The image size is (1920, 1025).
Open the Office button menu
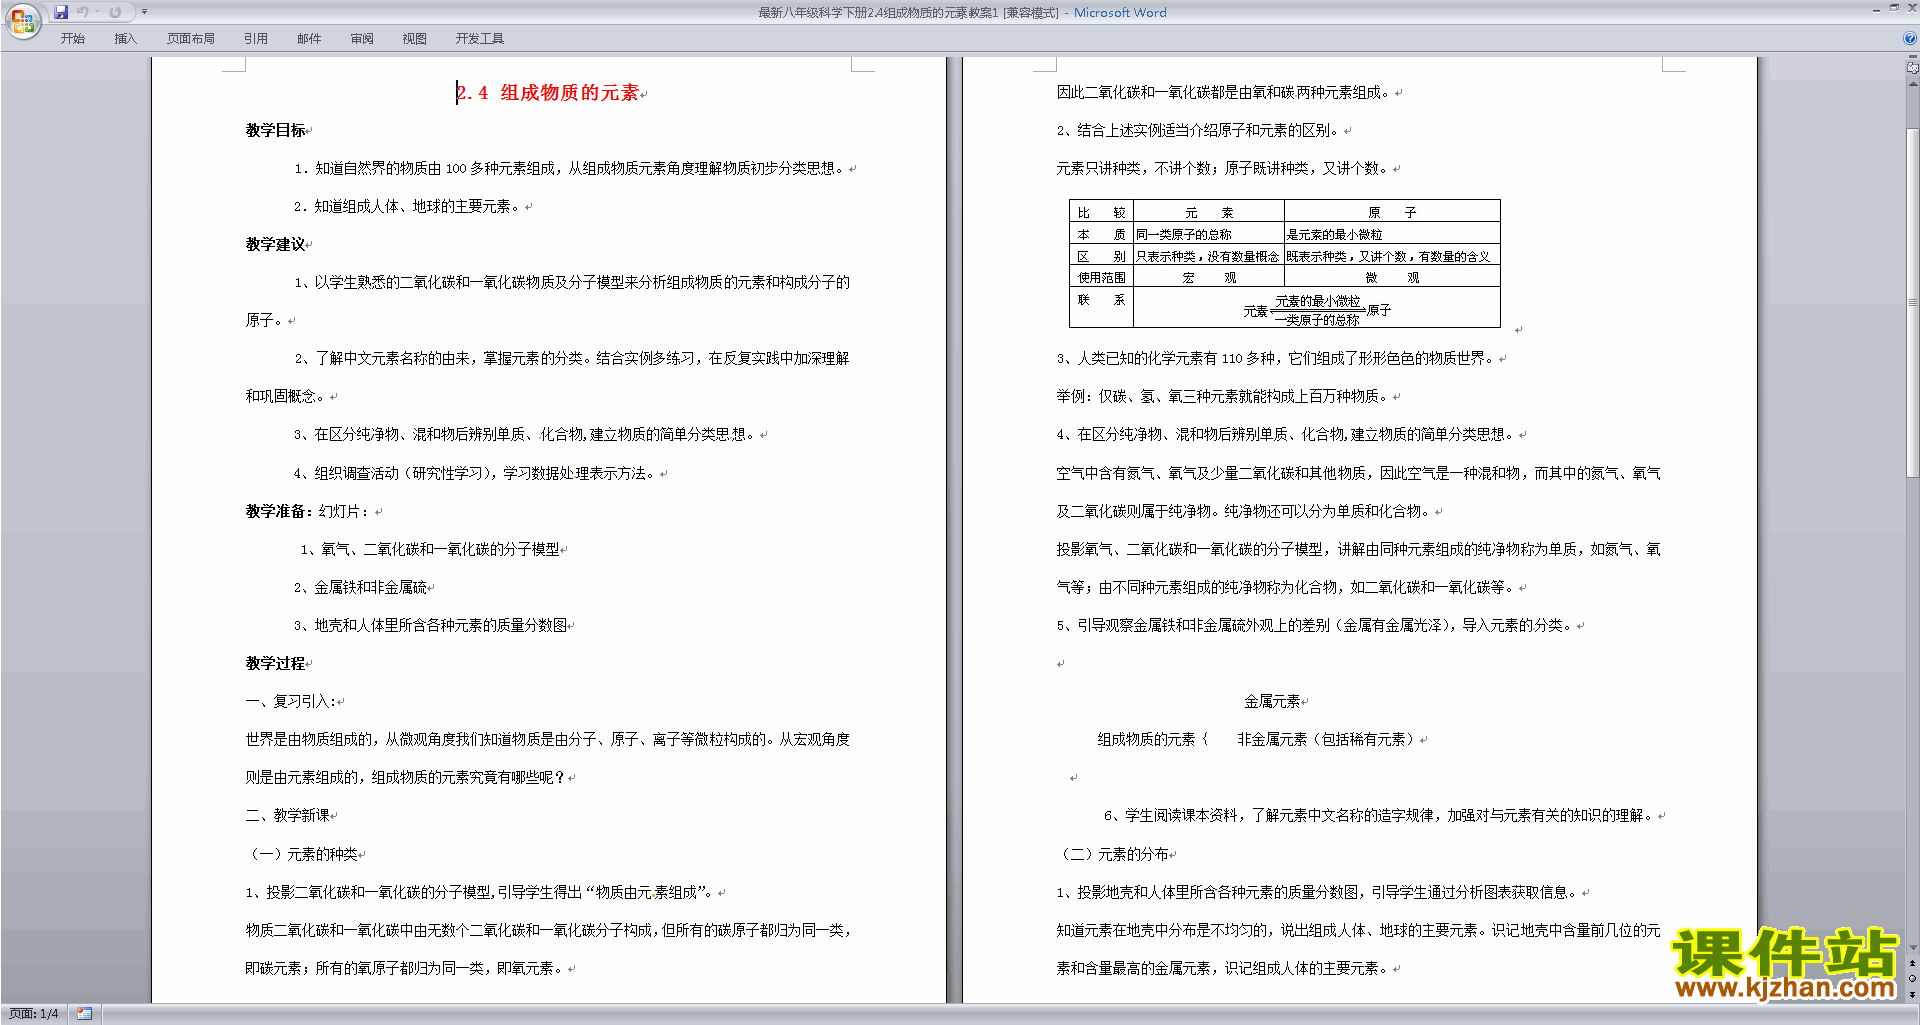(22, 20)
